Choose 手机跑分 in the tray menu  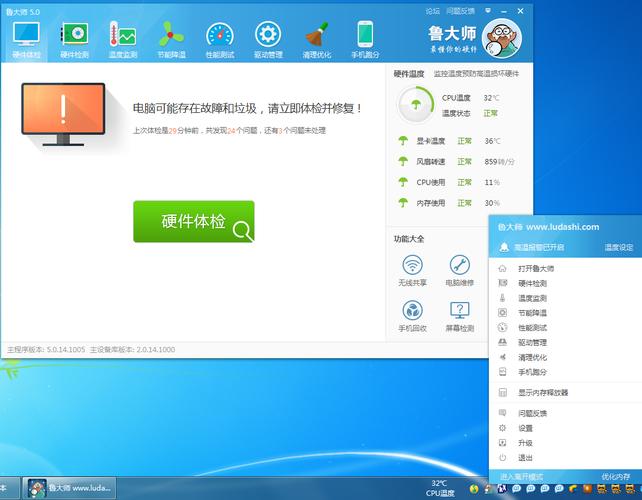tap(565, 372)
